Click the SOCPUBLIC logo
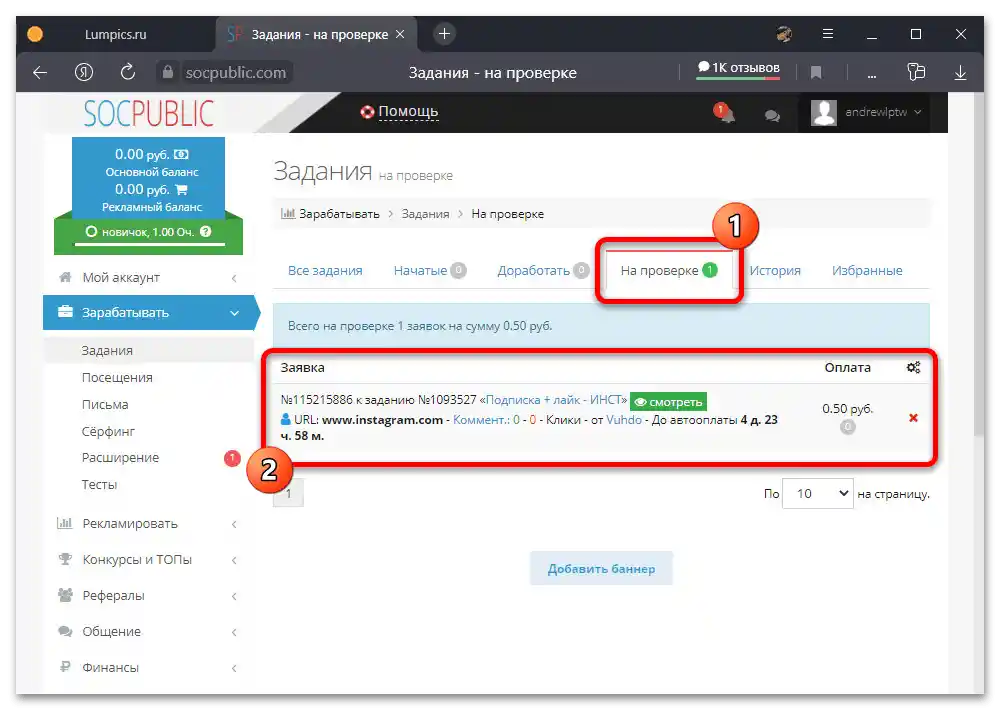1000x710 pixels. pyautogui.click(x=149, y=114)
